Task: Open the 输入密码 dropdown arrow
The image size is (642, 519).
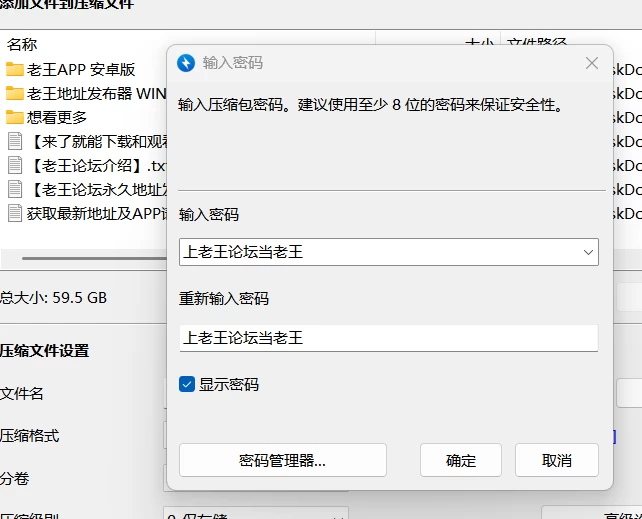Action: click(x=588, y=252)
